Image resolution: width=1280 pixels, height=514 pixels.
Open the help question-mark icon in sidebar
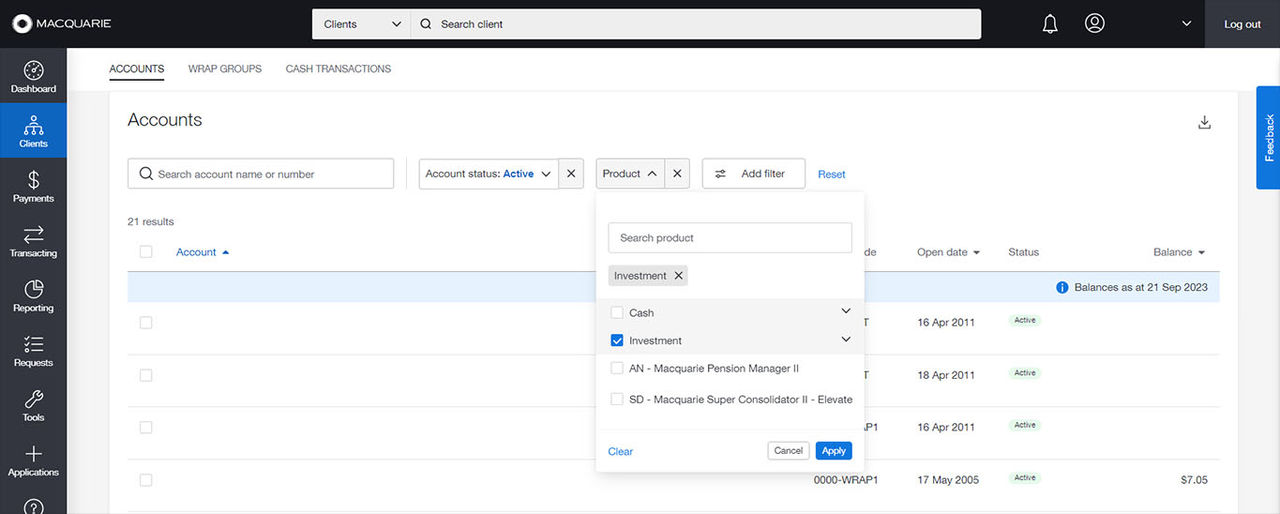click(33, 507)
